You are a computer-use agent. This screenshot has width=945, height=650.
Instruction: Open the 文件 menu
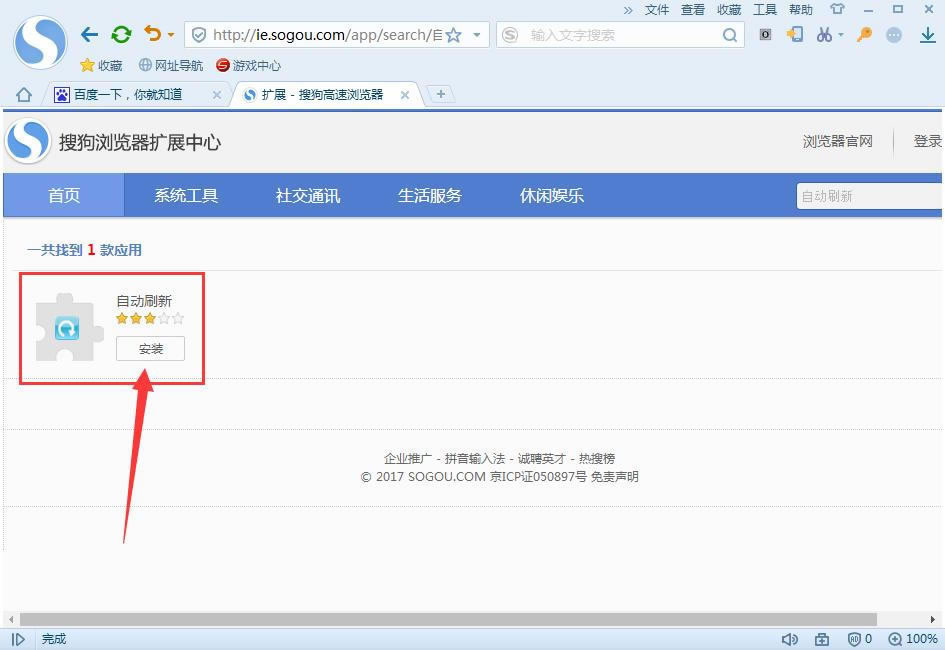click(x=657, y=10)
